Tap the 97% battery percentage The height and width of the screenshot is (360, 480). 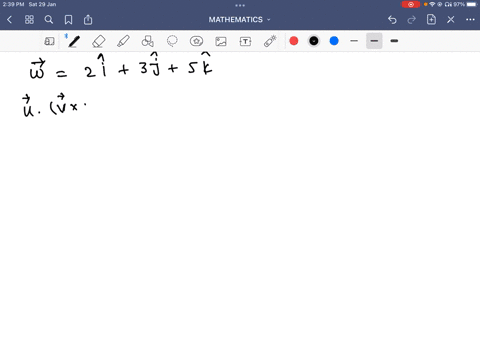point(459,4)
